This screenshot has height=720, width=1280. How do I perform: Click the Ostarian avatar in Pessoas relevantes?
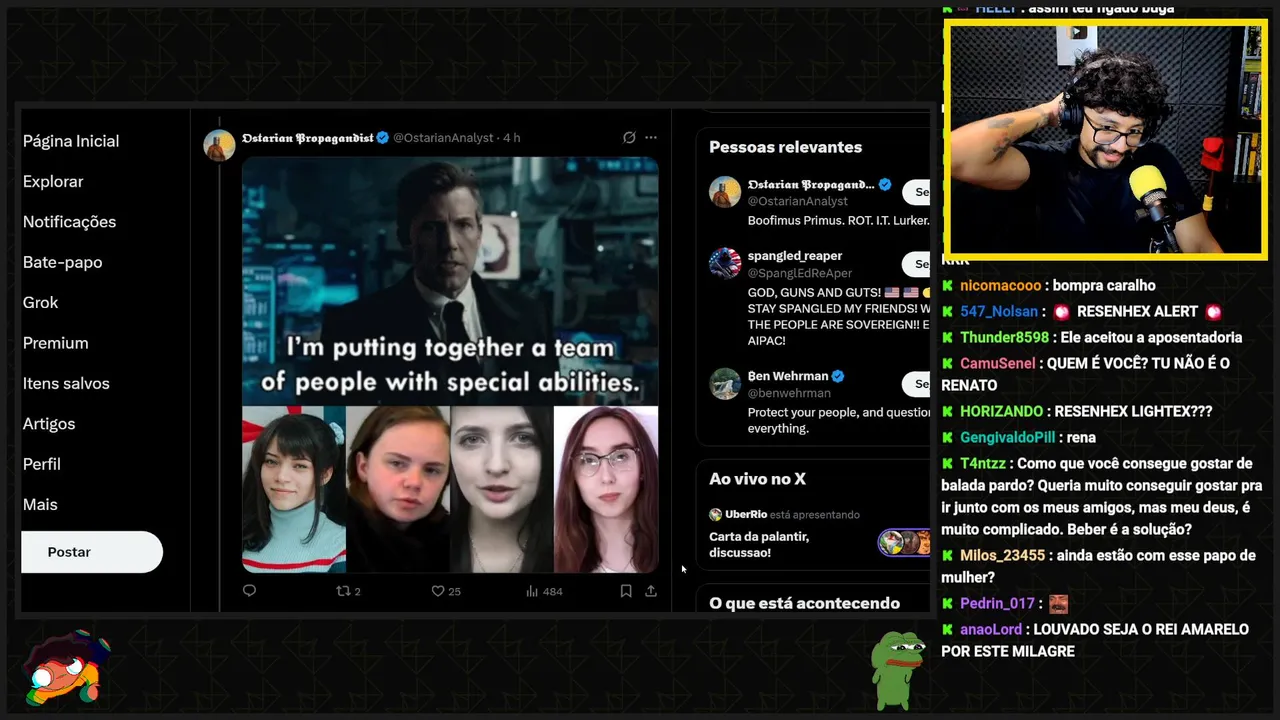point(725,192)
